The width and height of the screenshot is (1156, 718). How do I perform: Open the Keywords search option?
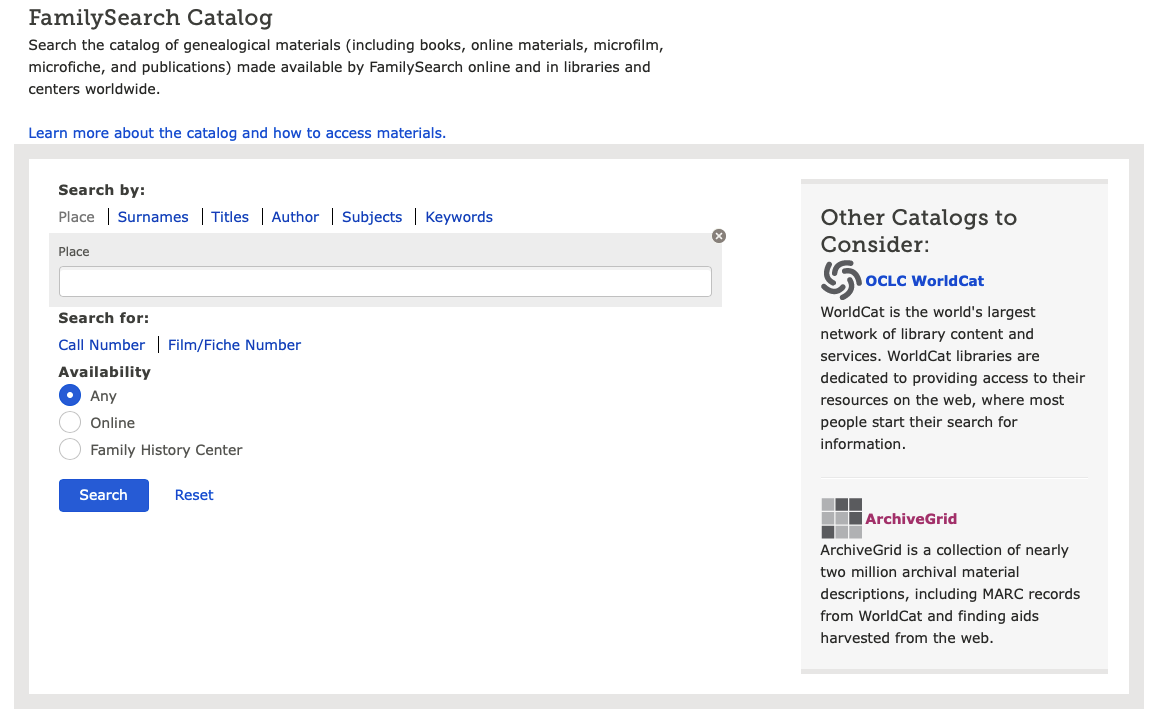(x=458, y=216)
